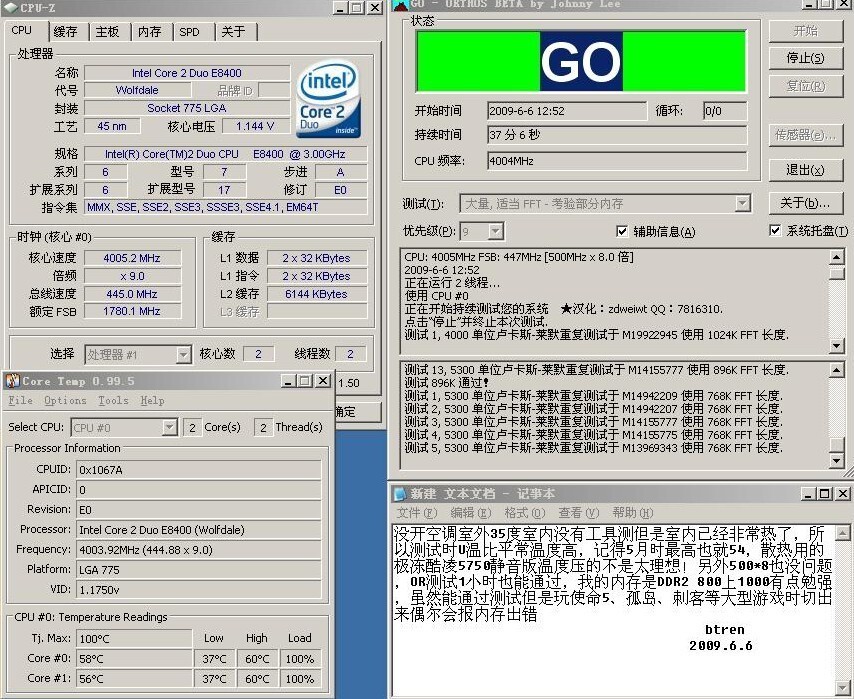Viewport: 854px width, 699px height.
Task: Open the 测试 type dropdown in ORTHOS
Action: click(x=742, y=204)
